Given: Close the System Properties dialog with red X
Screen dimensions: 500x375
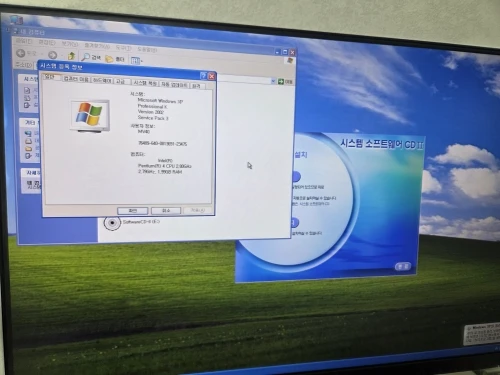Looking at the screenshot, I should 211,76.
